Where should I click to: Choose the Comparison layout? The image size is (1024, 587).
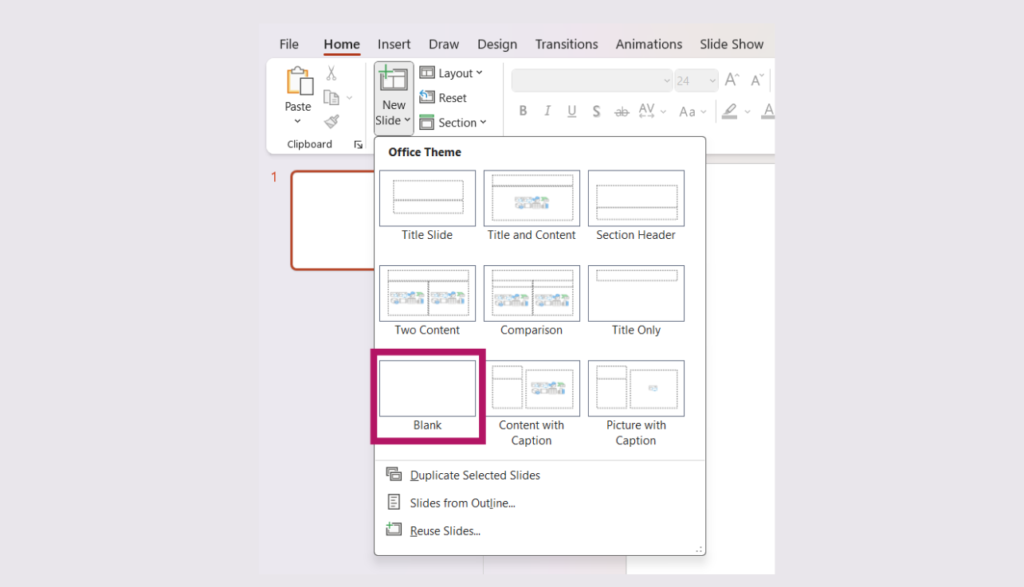point(532,301)
